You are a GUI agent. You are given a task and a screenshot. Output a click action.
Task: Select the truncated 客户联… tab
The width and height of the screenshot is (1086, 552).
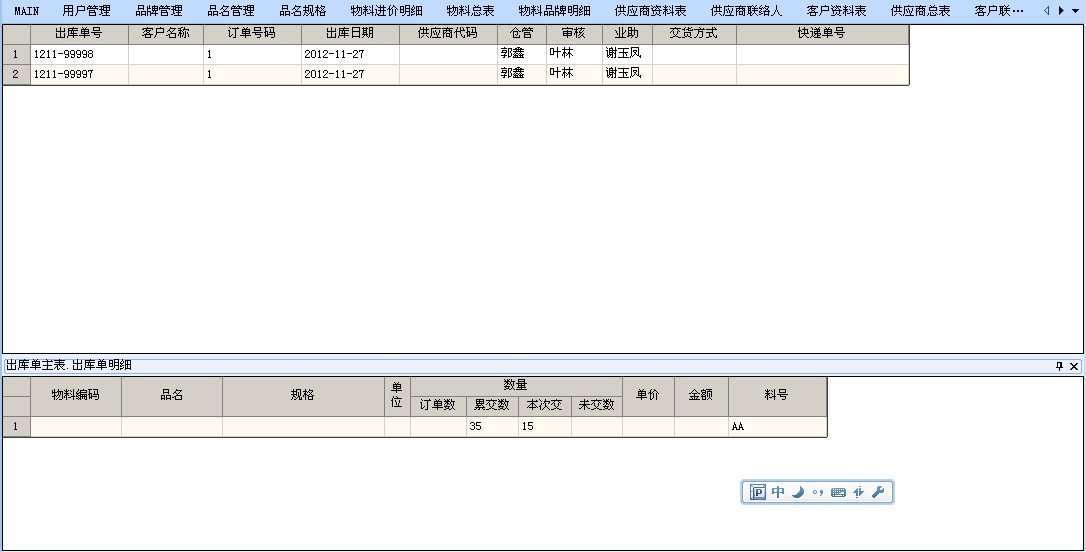(x=999, y=10)
